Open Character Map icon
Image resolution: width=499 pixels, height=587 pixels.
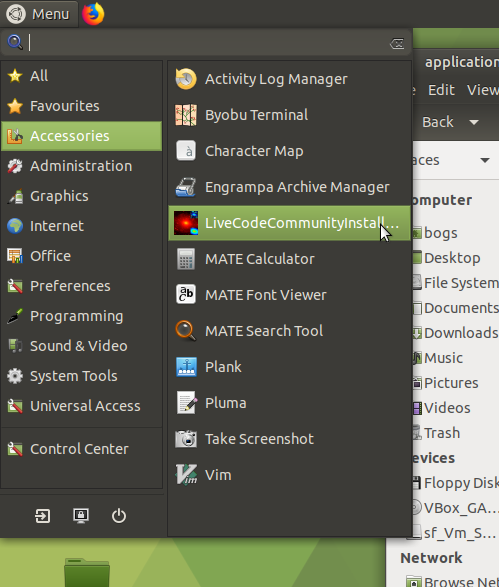pos(186,151)
